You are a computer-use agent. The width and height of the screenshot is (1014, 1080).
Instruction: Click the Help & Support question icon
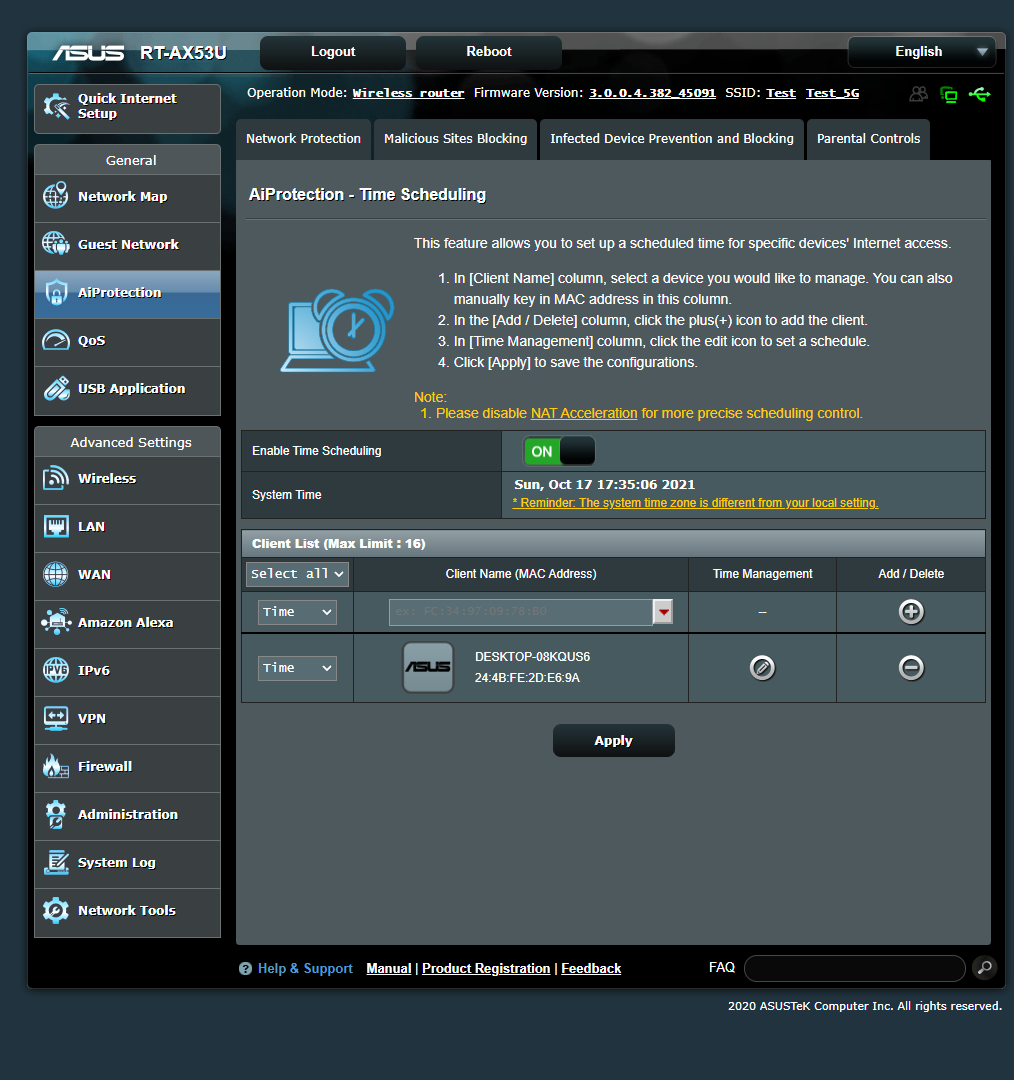click(x=245, y=968)
